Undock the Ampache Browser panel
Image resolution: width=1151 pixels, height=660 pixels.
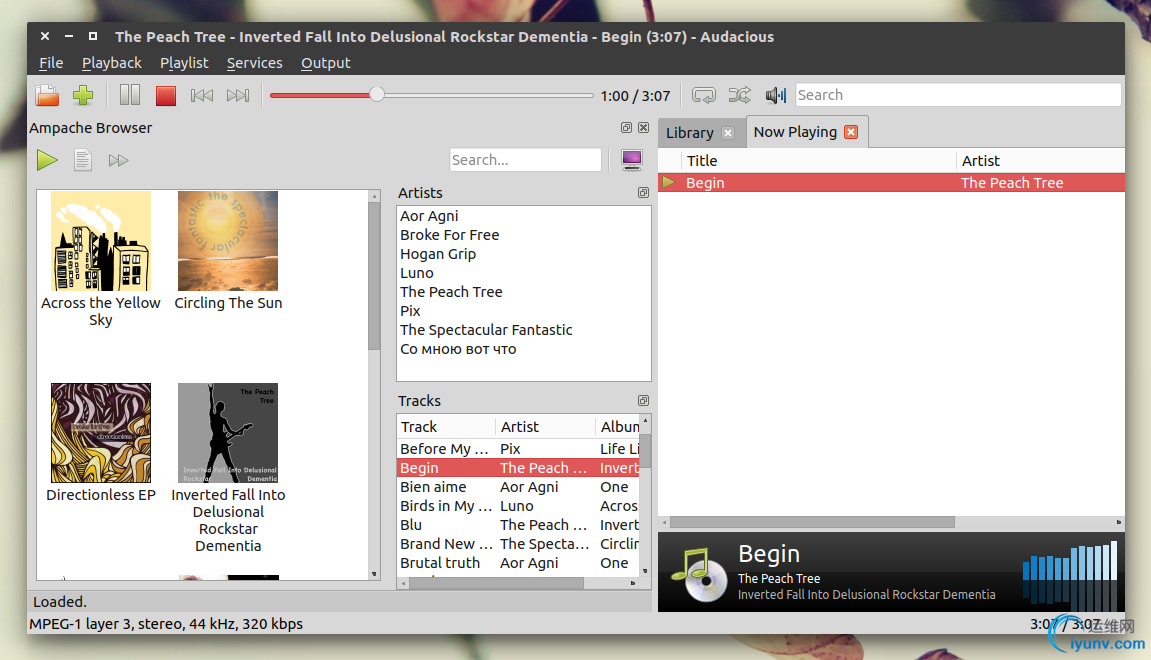point(626,128)
